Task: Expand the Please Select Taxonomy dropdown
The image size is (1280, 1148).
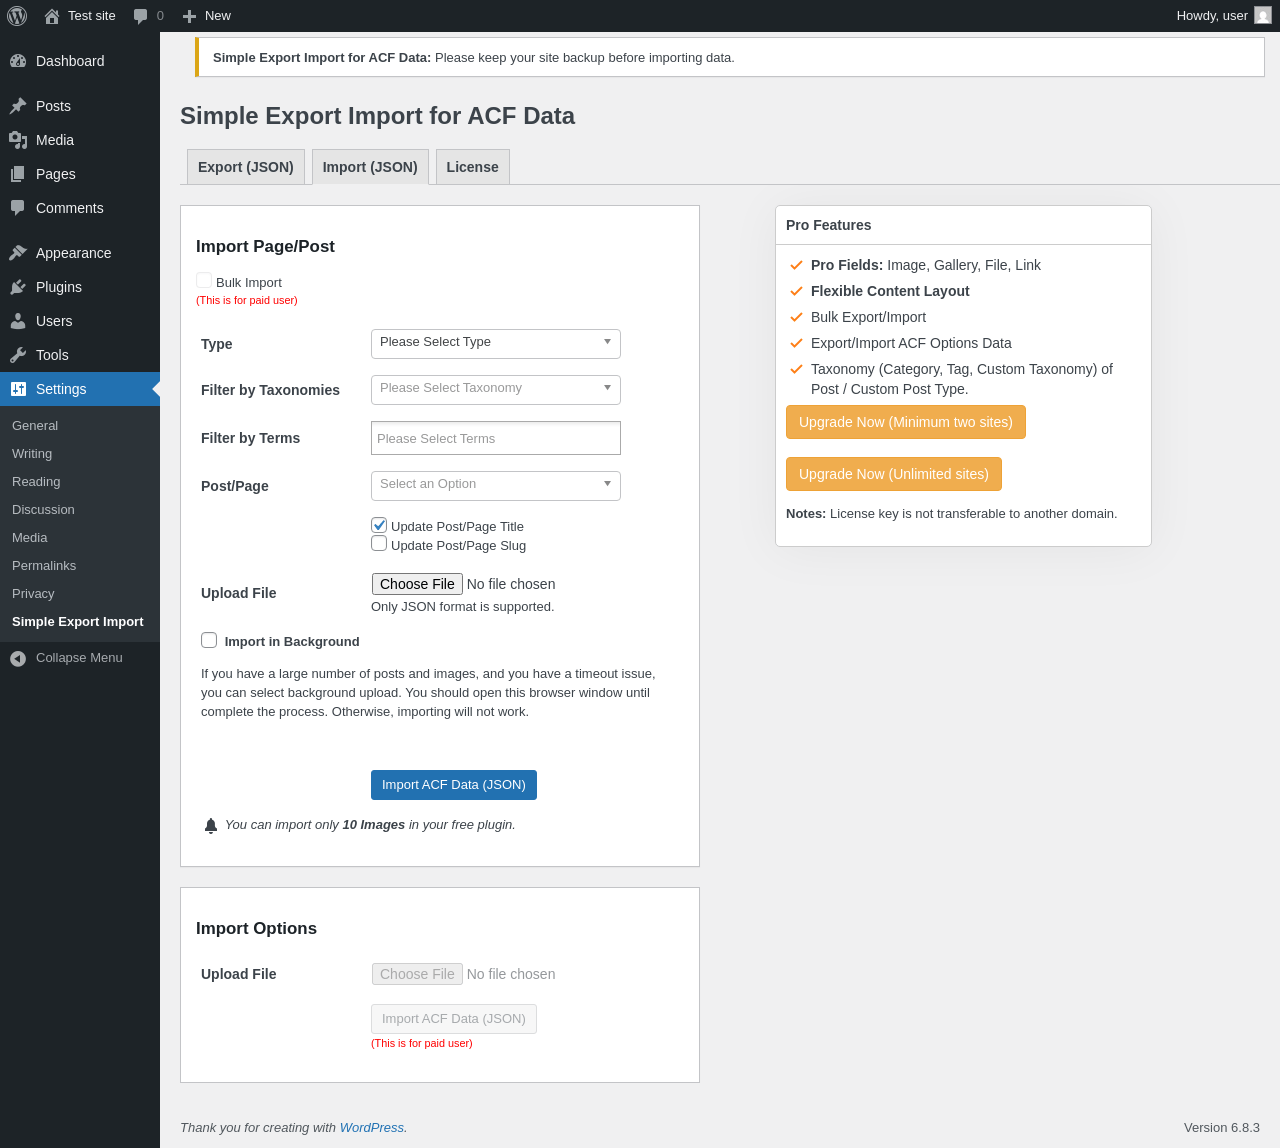Action: 495,389
